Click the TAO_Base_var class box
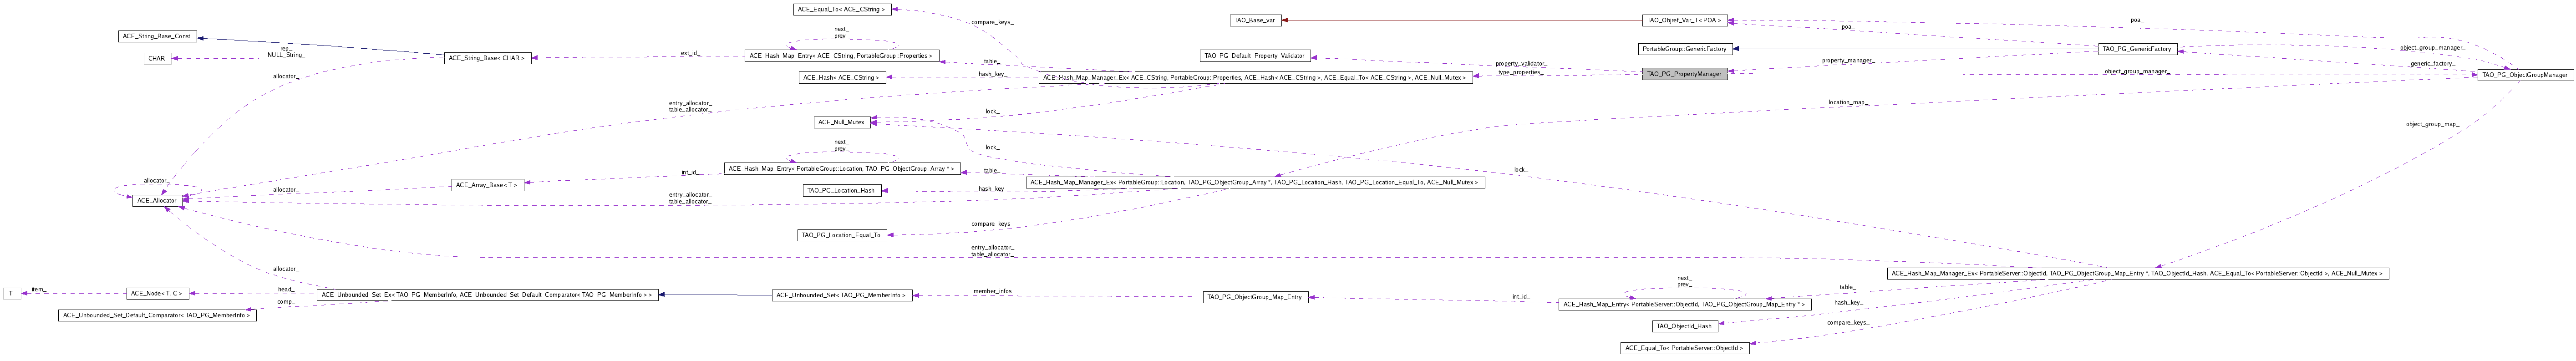 pyautogui.click(x=1255, y=20)
